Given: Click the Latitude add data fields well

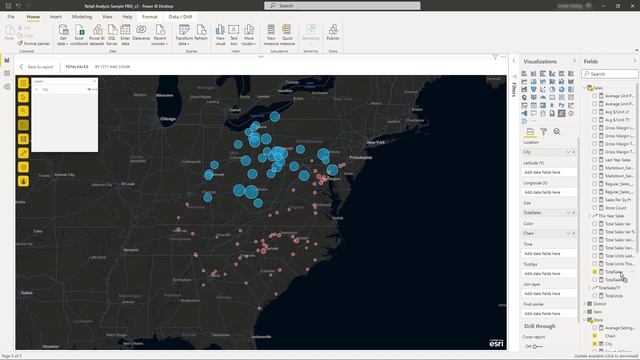Looking at the screenshot, I should pyautogui.click(x=549, y=172).
